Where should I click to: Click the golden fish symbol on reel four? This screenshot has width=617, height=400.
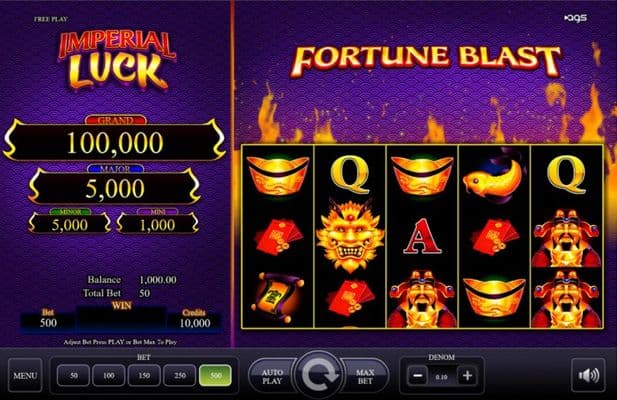coord(494,176)
